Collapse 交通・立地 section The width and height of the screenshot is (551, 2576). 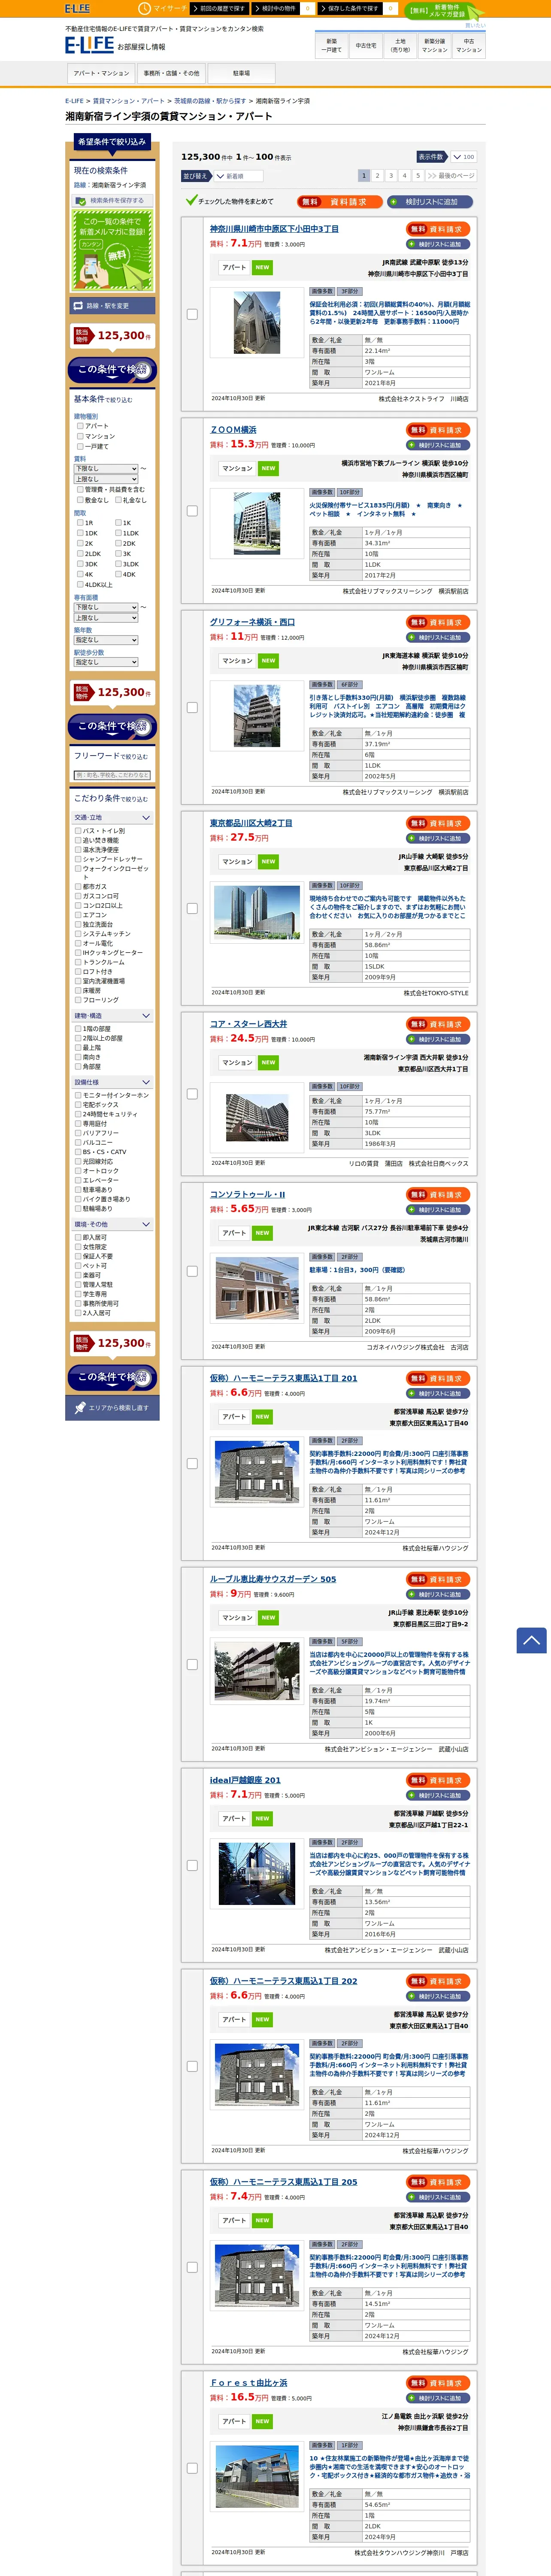112,818
